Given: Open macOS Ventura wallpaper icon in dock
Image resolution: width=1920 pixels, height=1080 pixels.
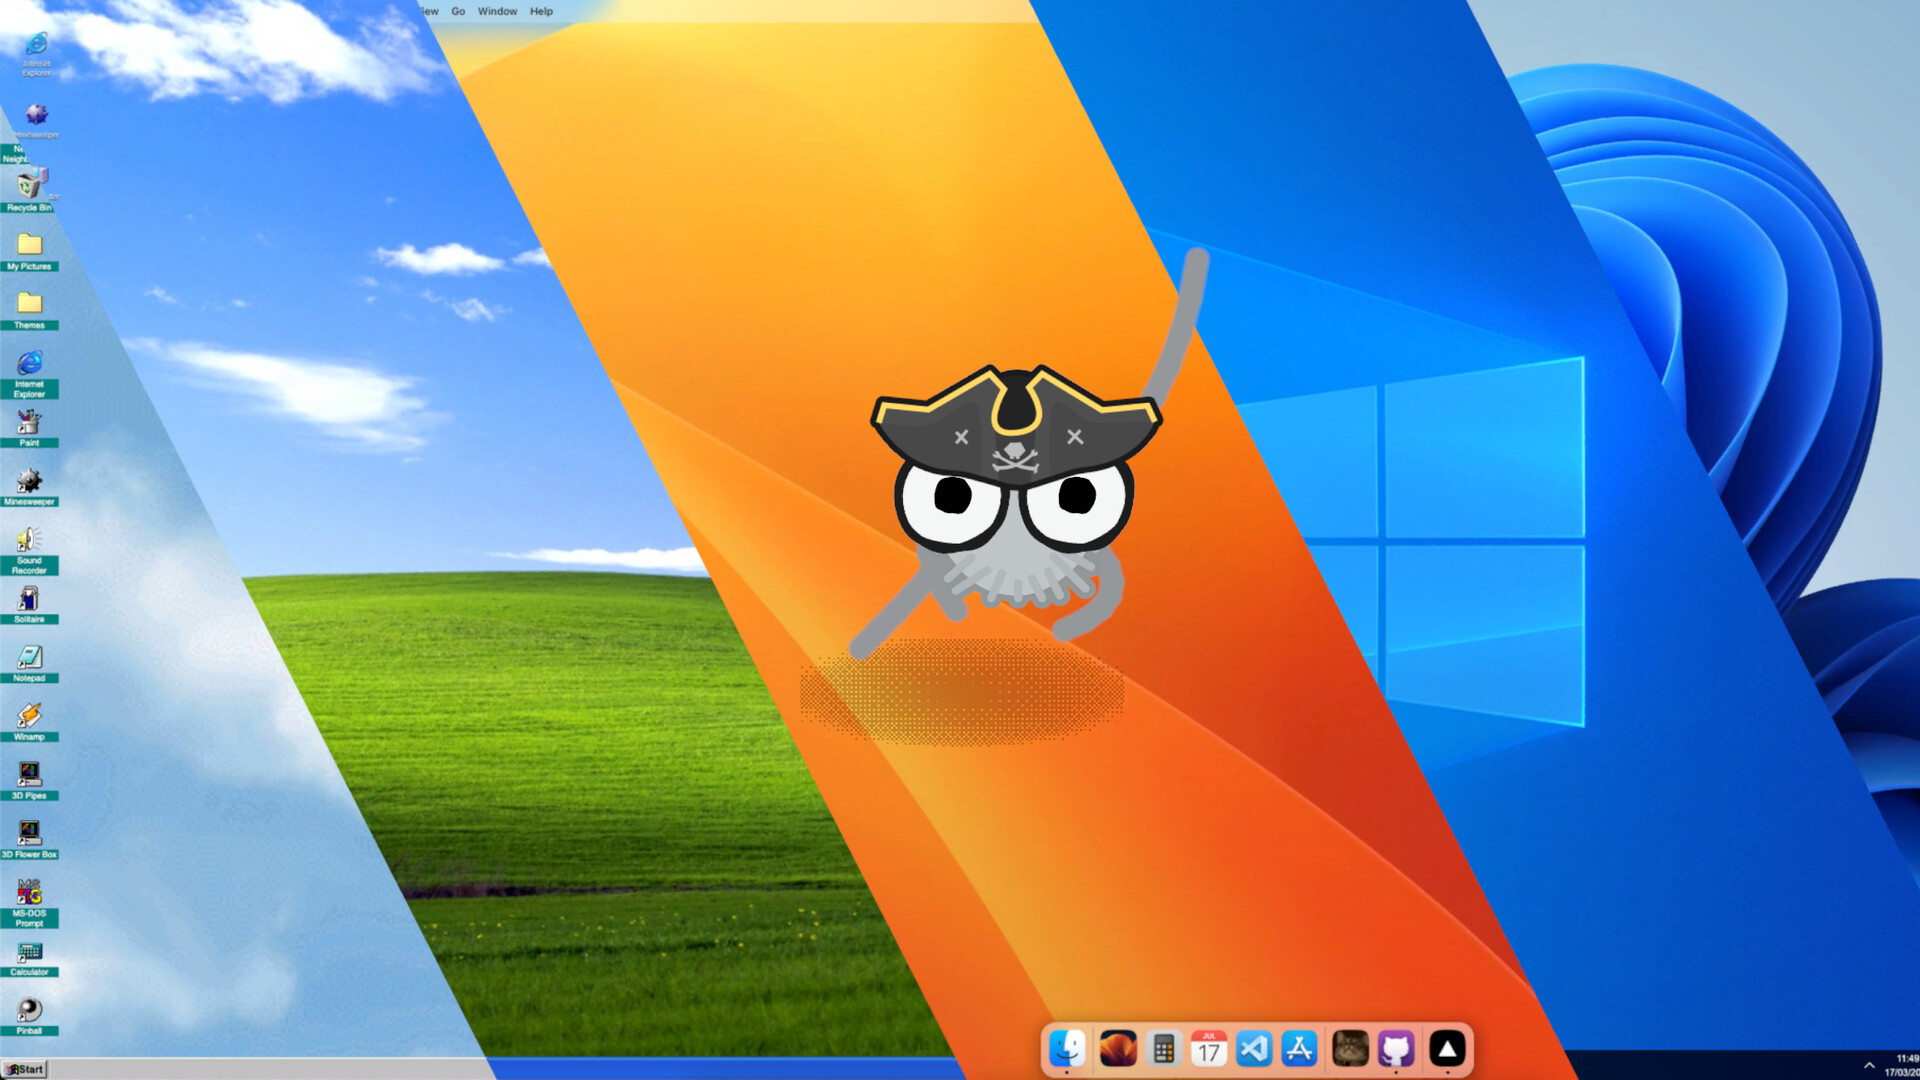Looking at the screenshot, I should click(1117, 1049).
